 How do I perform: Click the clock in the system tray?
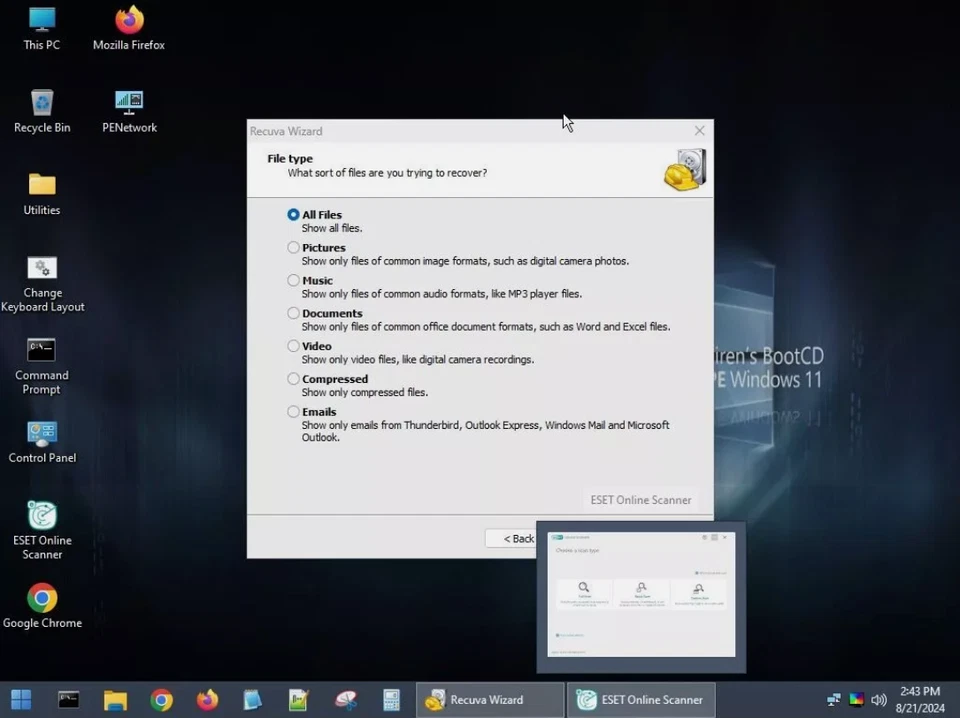click(922, 697)
